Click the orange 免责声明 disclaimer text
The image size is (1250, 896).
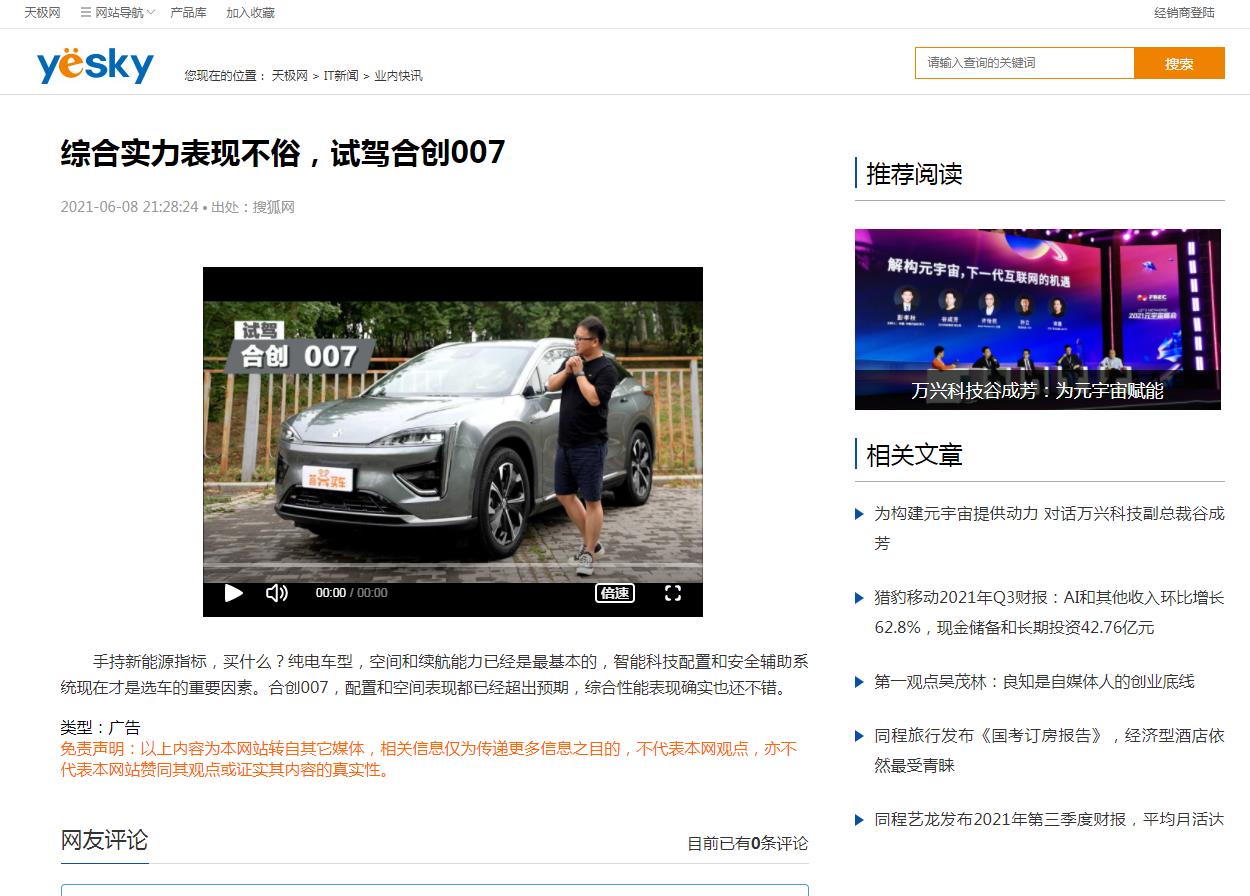coord(429,759)
